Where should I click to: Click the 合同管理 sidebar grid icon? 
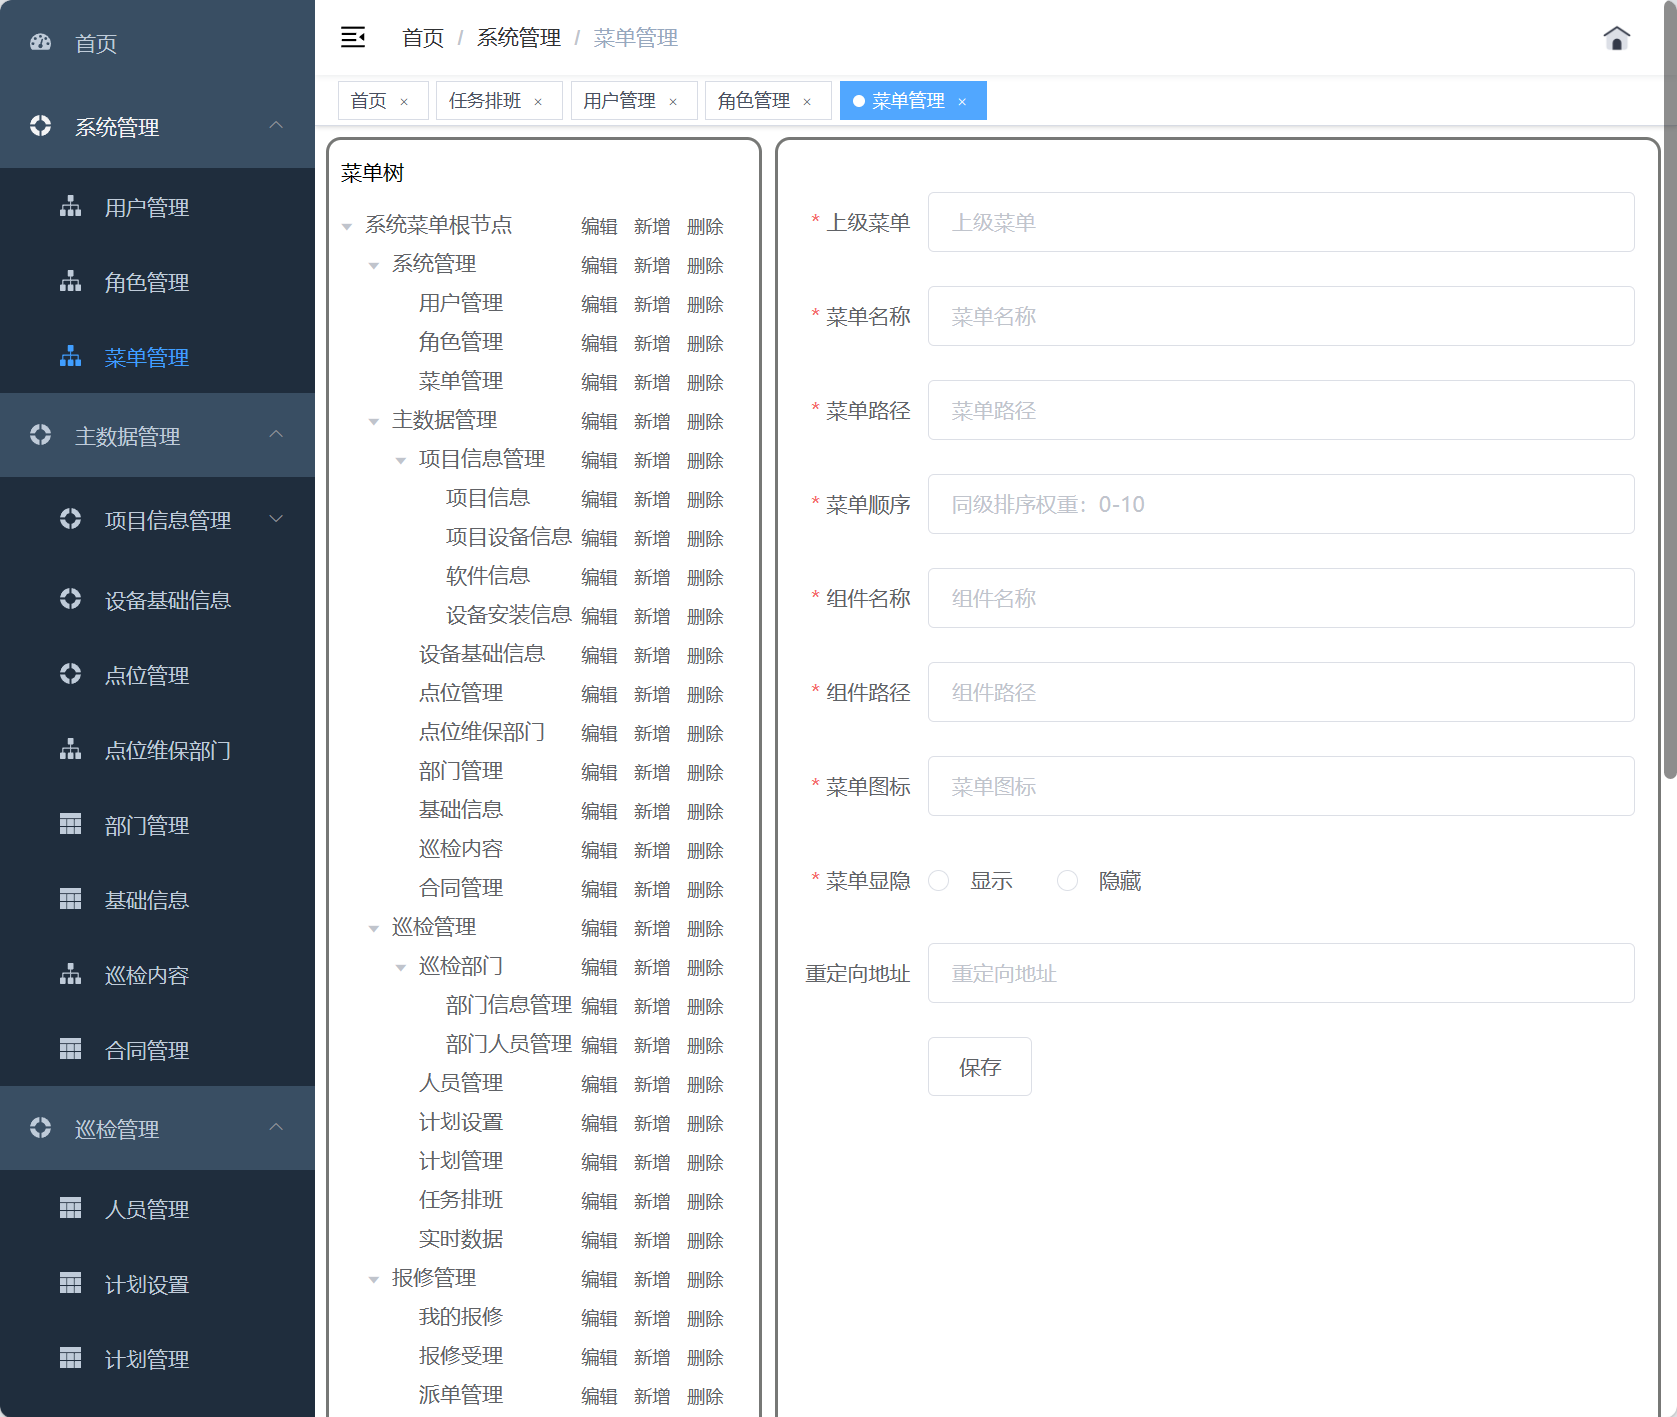(x=70, y=1049)
